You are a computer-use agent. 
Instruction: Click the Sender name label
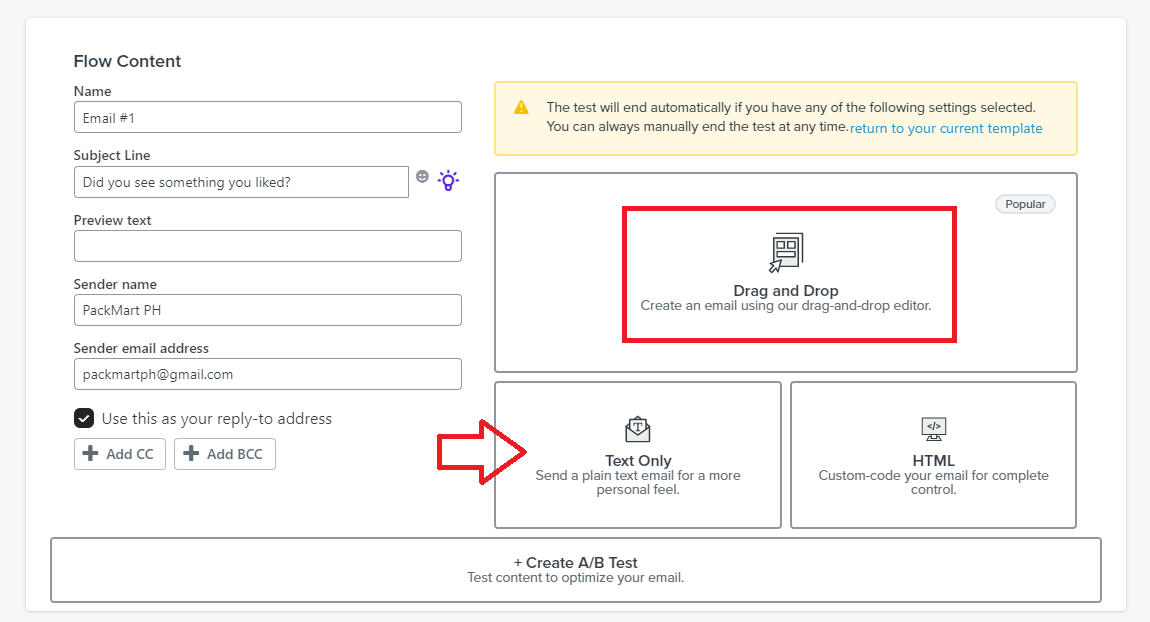coord(115,284)
